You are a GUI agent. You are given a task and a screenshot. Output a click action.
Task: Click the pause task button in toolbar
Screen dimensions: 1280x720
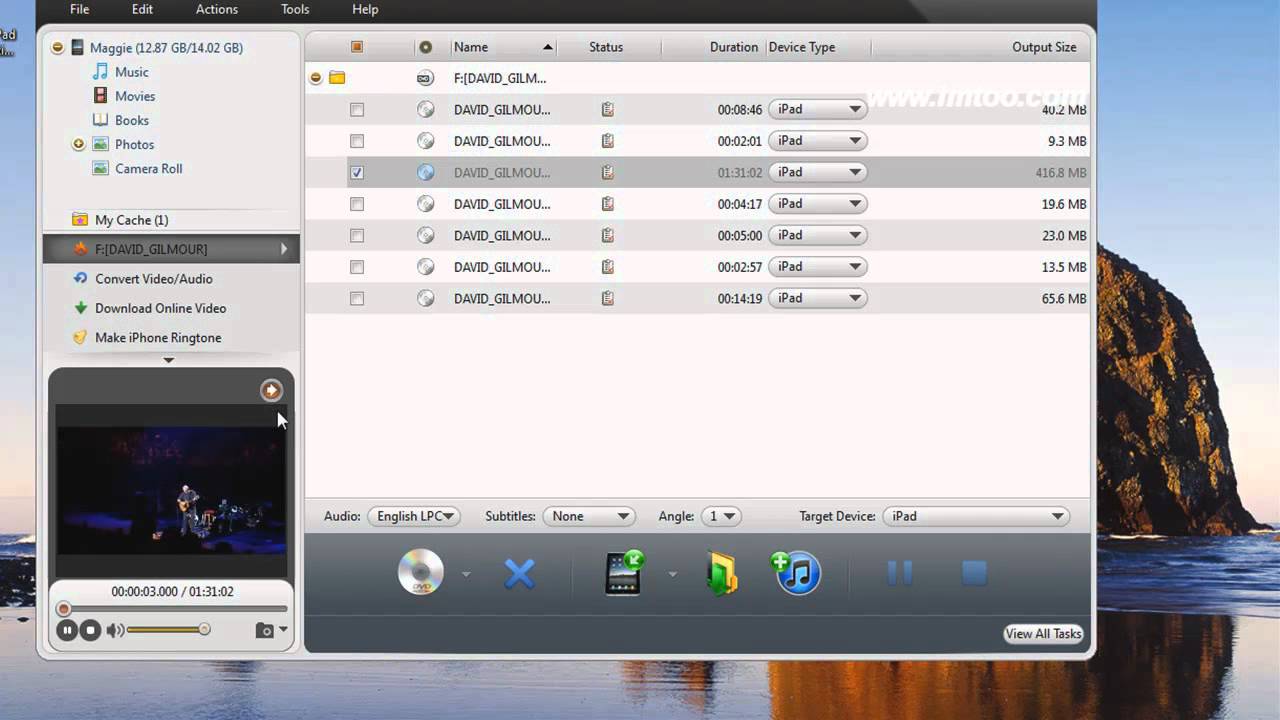[x=900, y=573]
